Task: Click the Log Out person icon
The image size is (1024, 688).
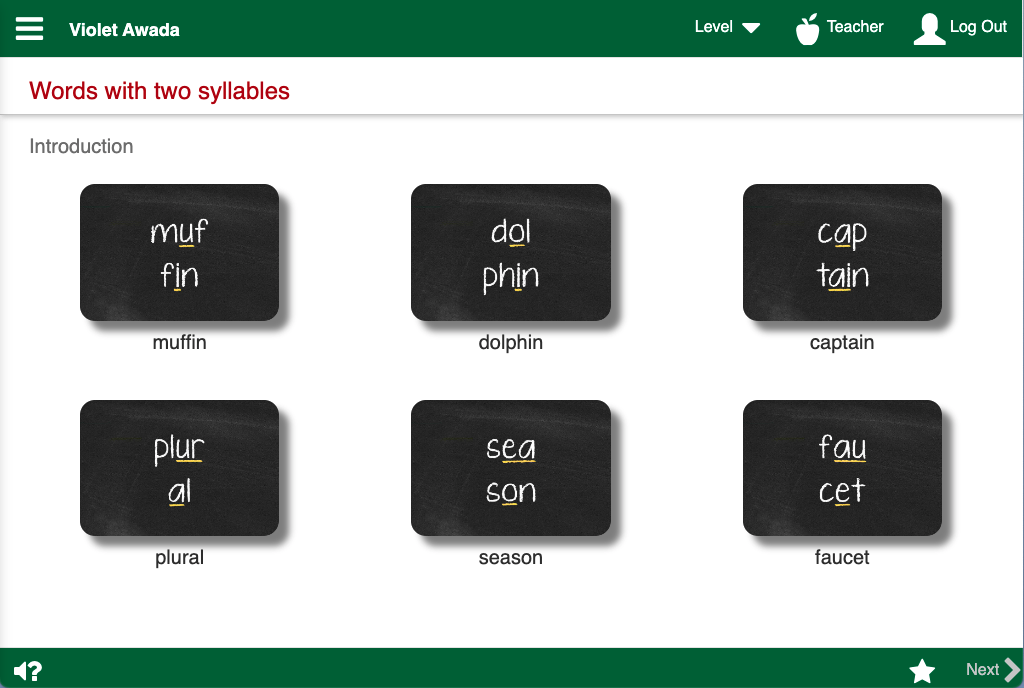Action: coord(929,29)
